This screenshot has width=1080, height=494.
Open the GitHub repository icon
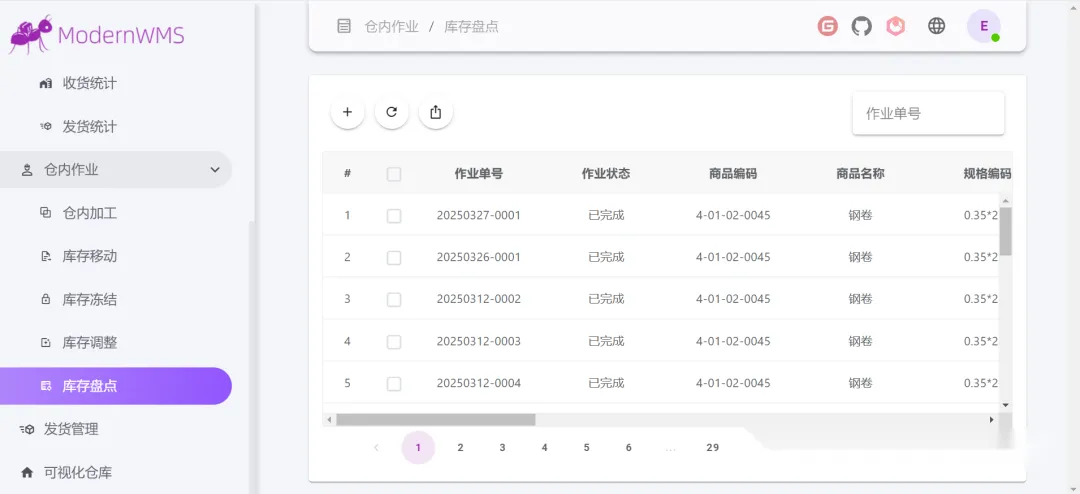862,26
